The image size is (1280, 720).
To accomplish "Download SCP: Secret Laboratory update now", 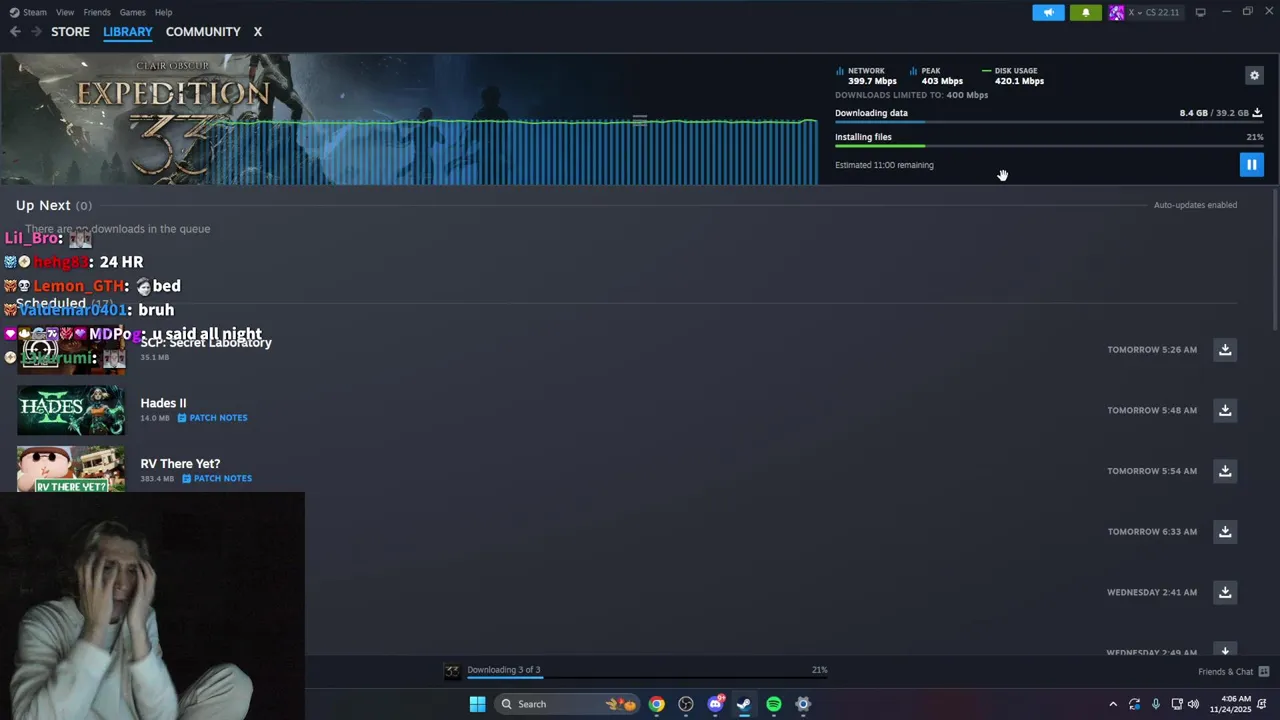I will [1225, 350].
